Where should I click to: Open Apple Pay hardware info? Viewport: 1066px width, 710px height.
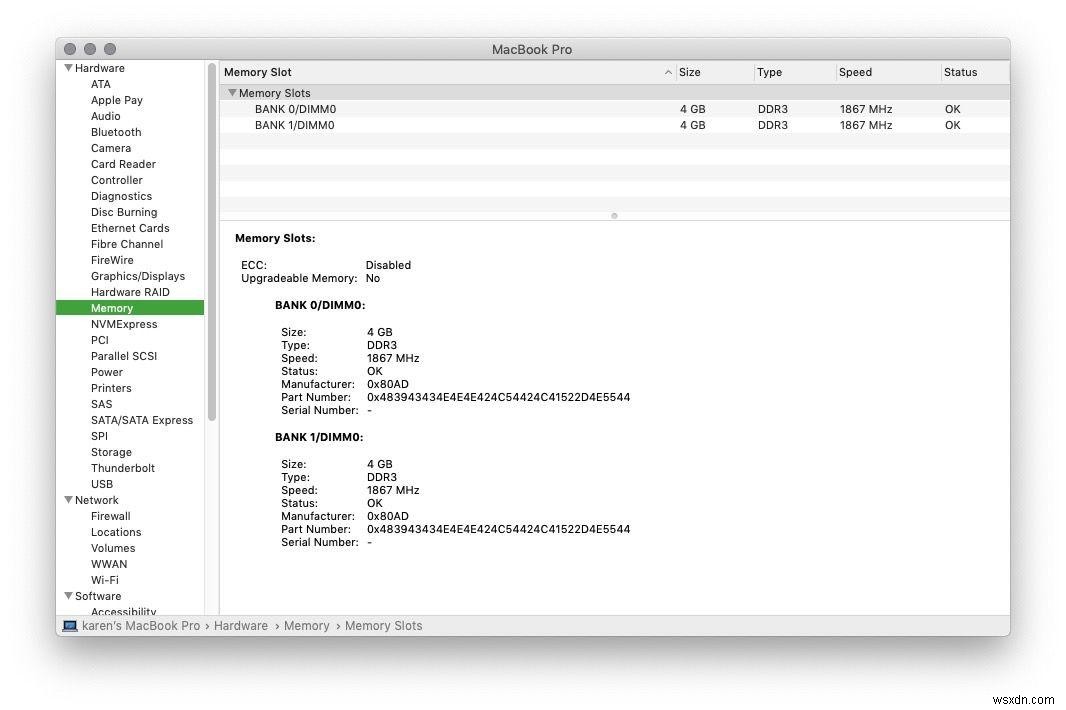click(117, 100)
